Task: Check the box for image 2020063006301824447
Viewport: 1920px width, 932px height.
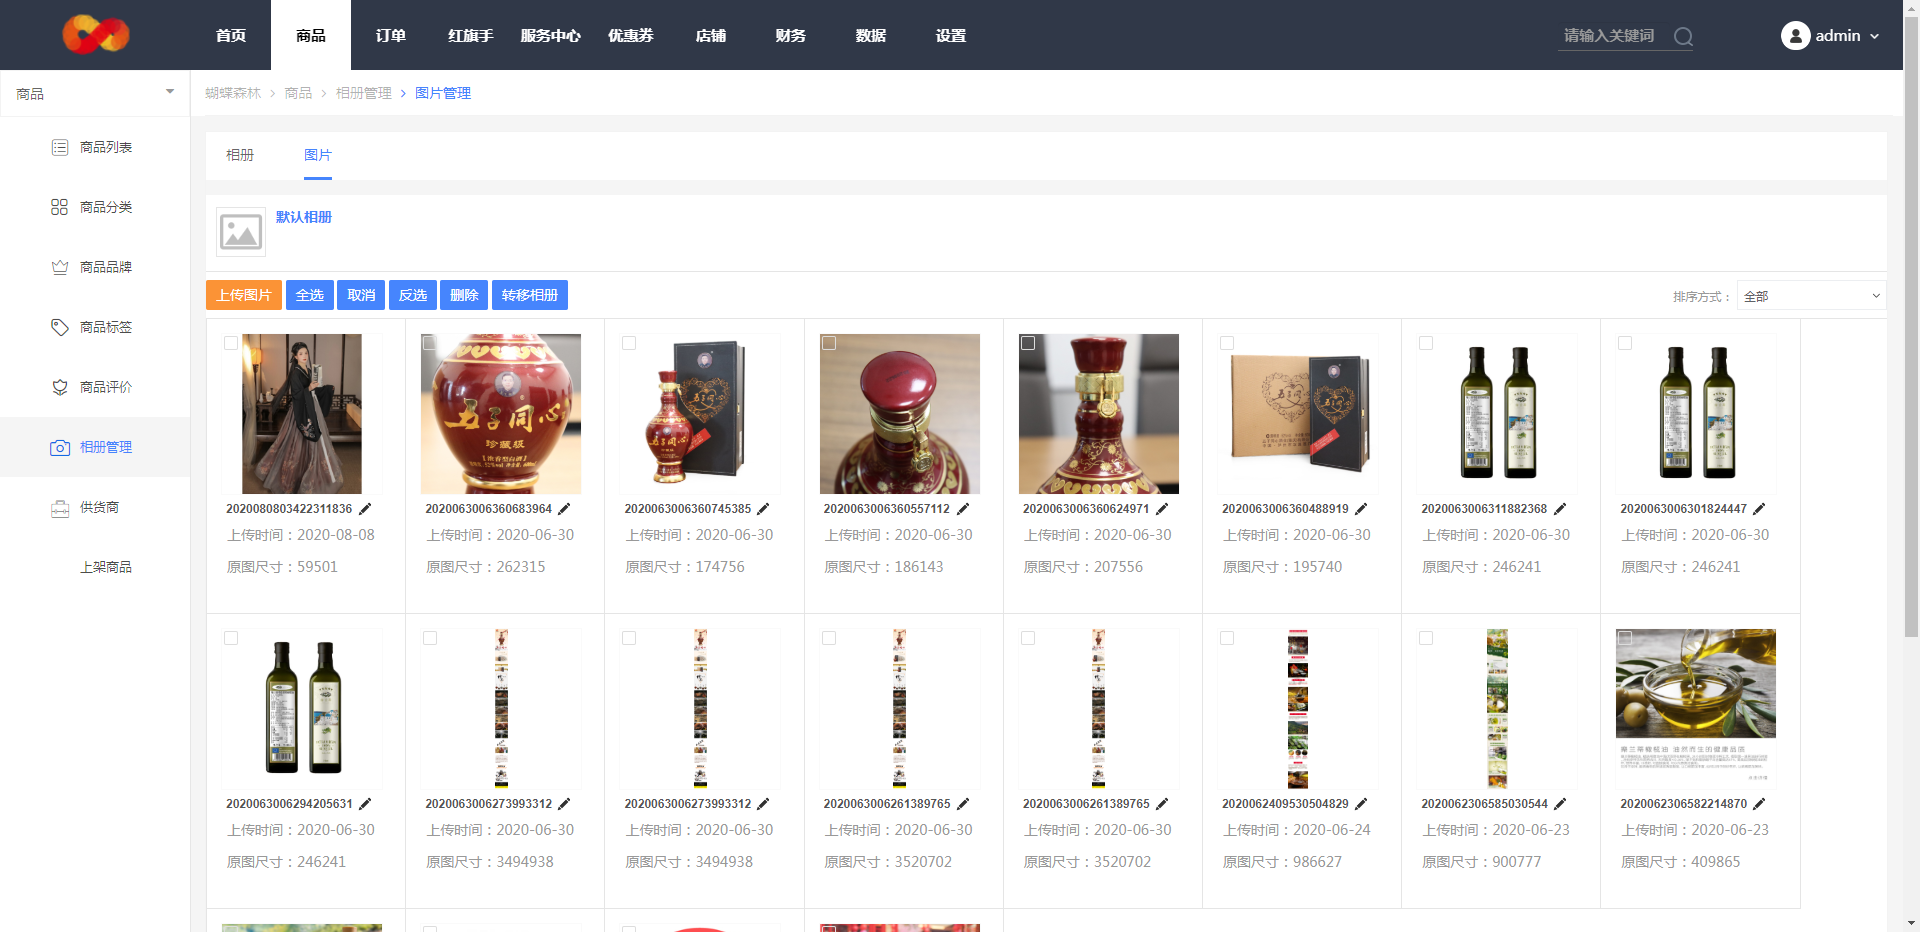Action: (x=1625, y=343)
